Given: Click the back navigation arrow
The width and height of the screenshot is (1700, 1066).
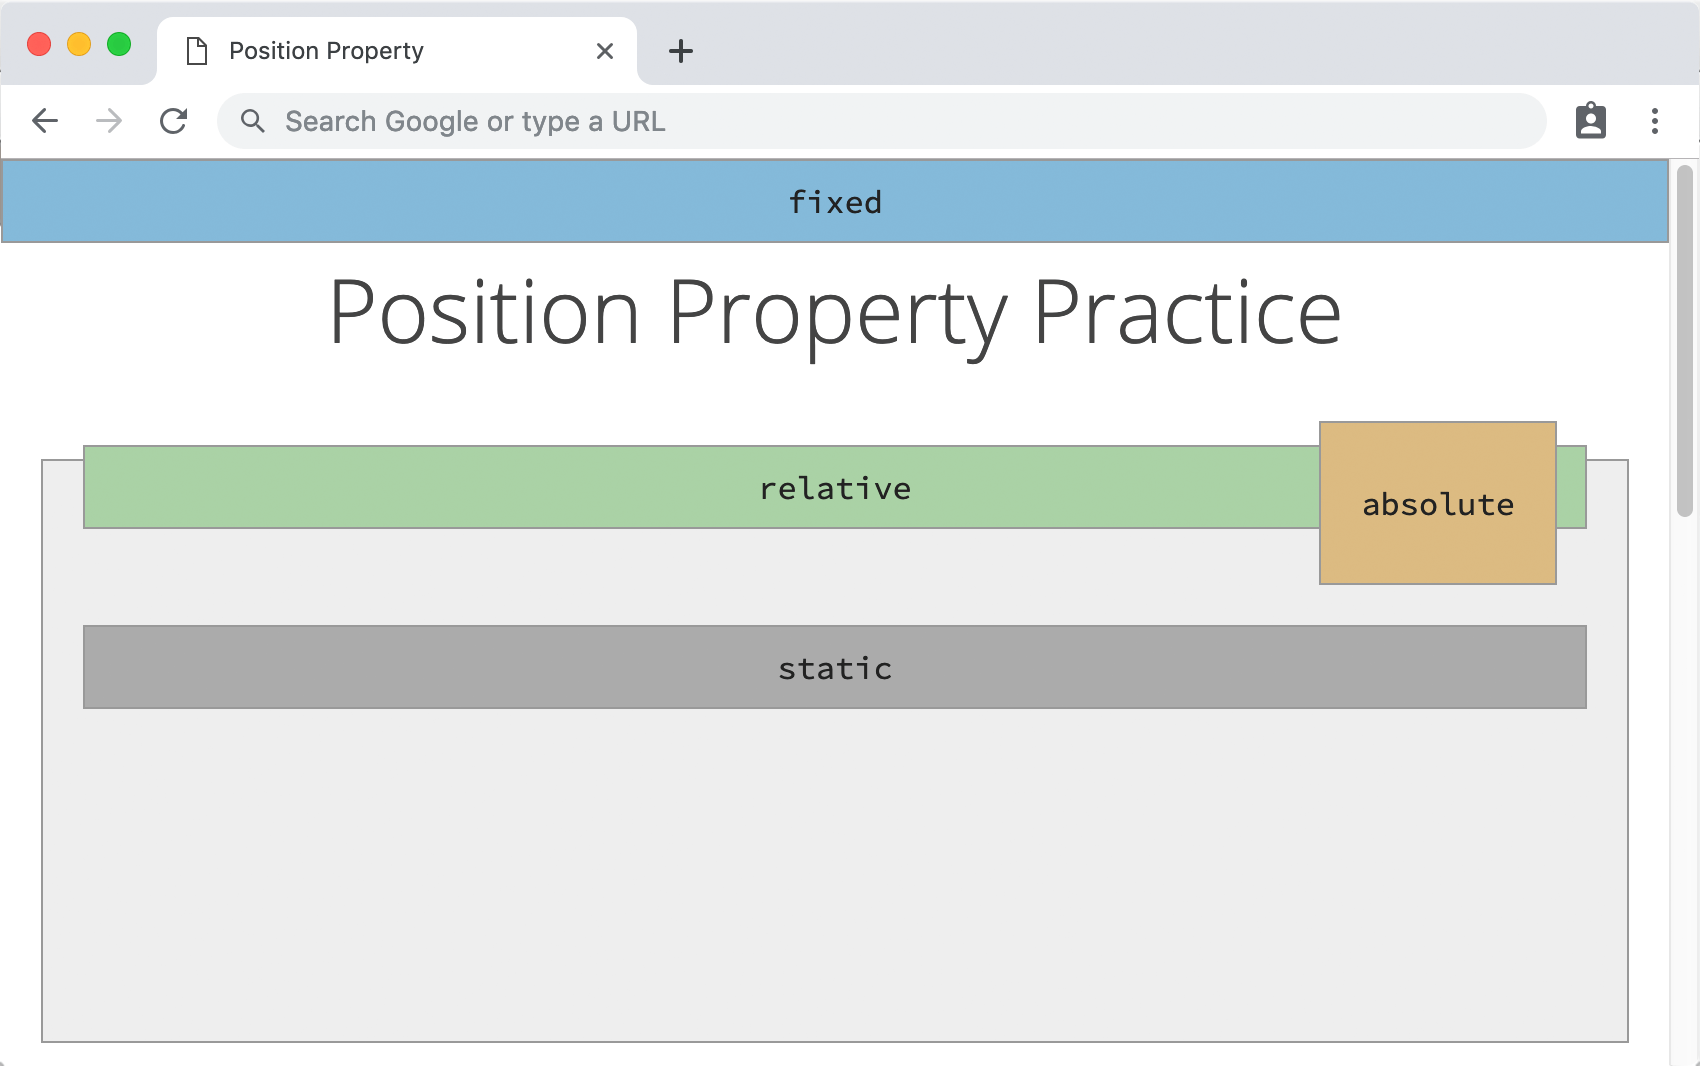Looking at the screenshot, I should tap(45, 120).
